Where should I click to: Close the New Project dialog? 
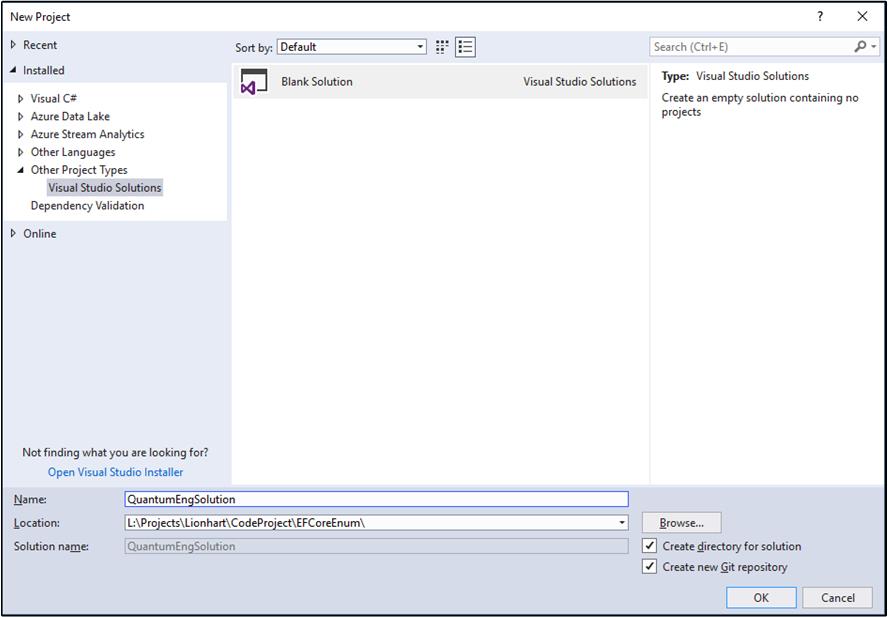click(862, 16)
